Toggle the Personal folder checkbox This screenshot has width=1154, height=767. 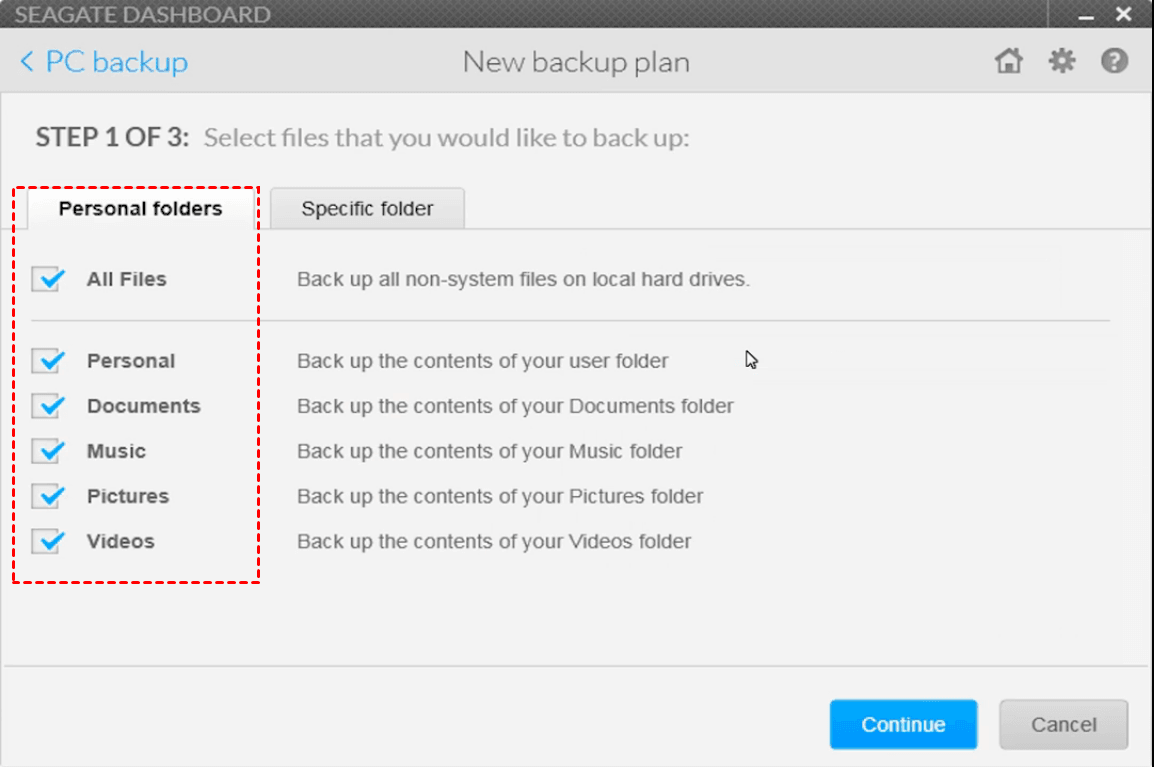(47, 361)
